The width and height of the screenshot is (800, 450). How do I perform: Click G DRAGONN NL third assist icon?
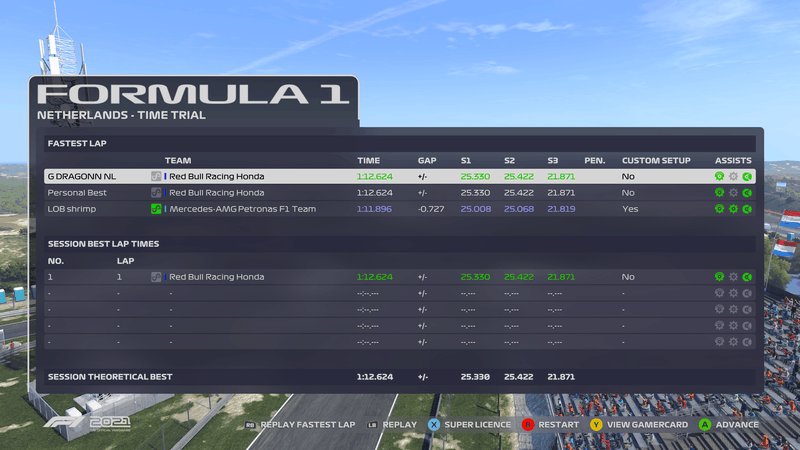(747, 177)
